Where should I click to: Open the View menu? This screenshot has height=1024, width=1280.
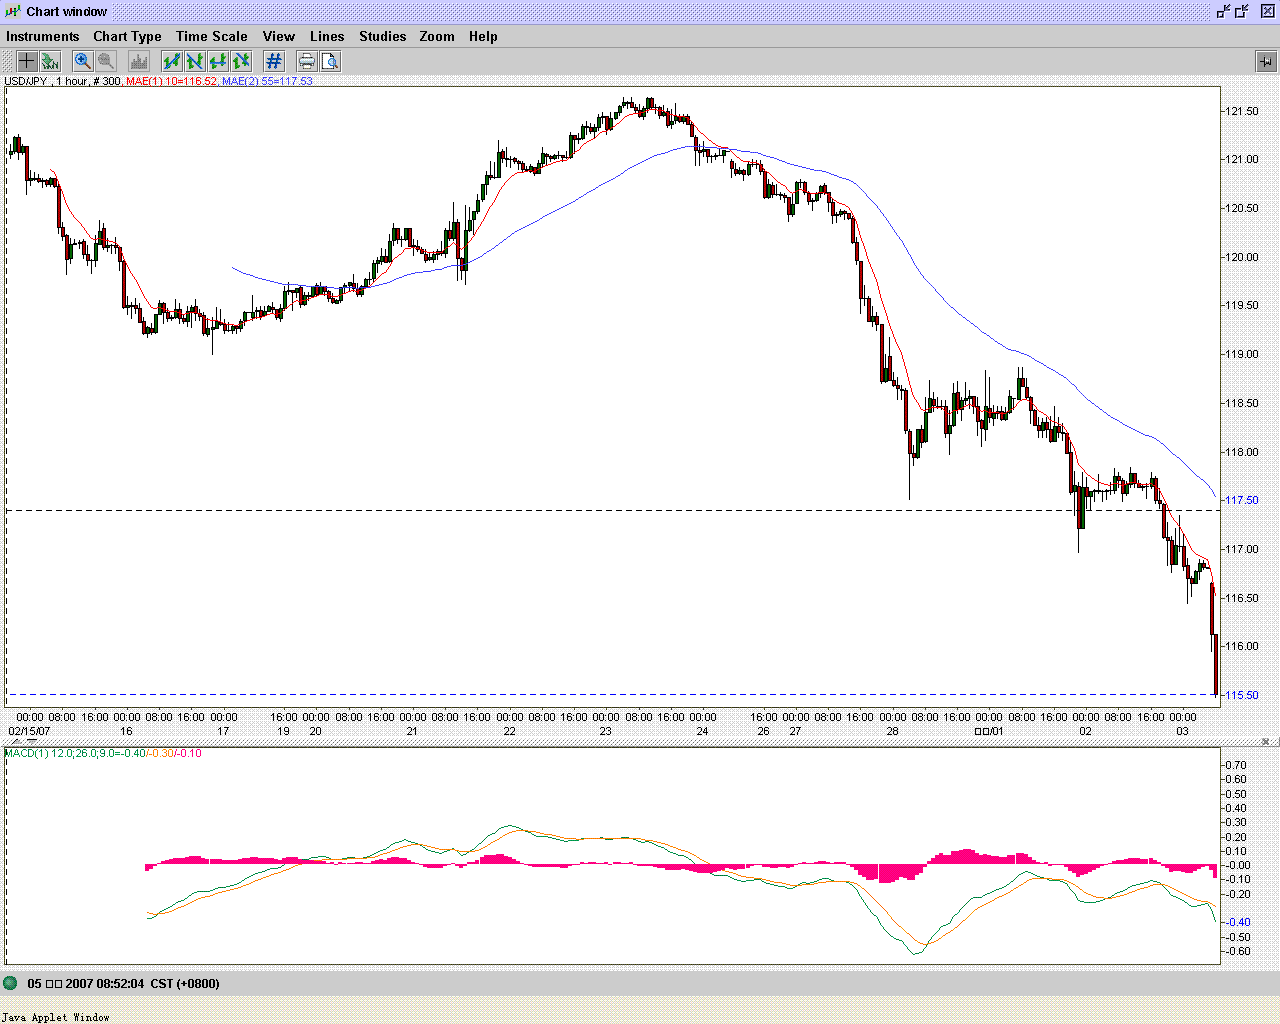[x=279, y=36]
